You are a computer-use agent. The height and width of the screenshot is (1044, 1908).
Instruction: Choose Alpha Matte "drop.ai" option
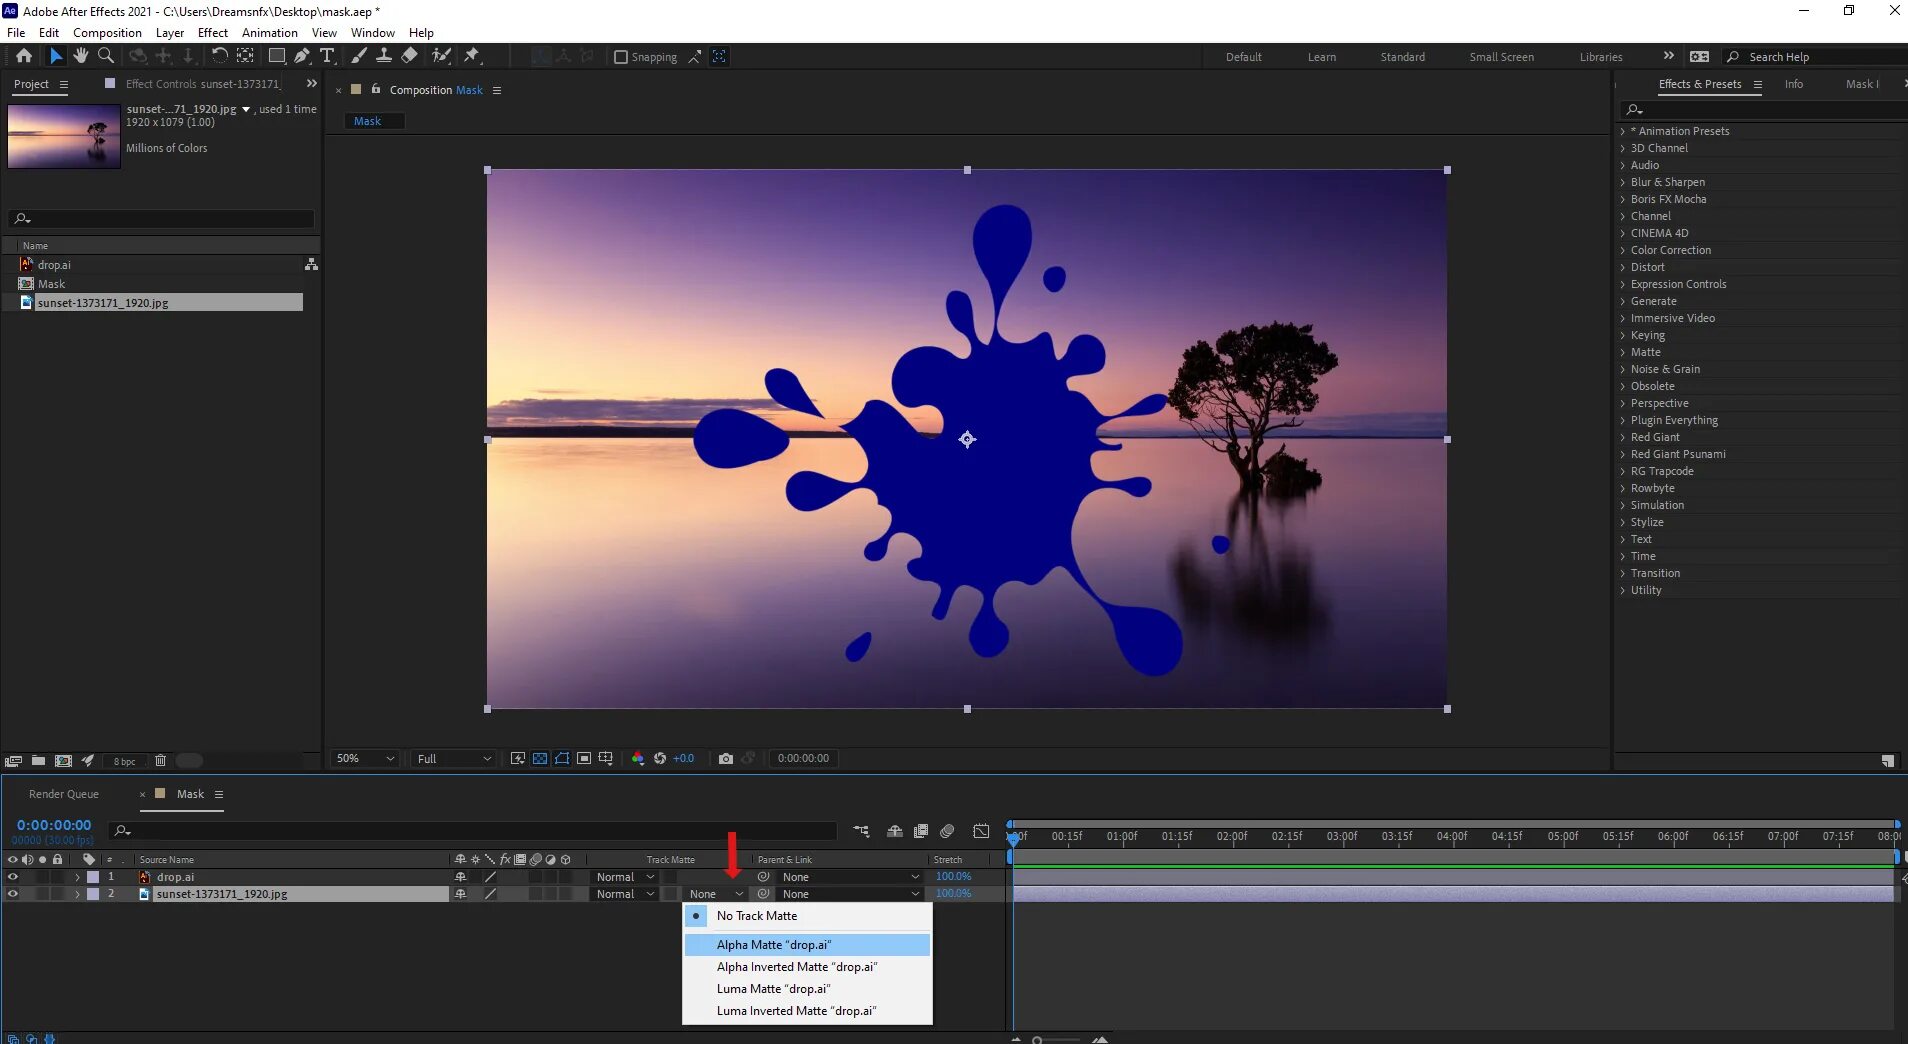point(773,945)
